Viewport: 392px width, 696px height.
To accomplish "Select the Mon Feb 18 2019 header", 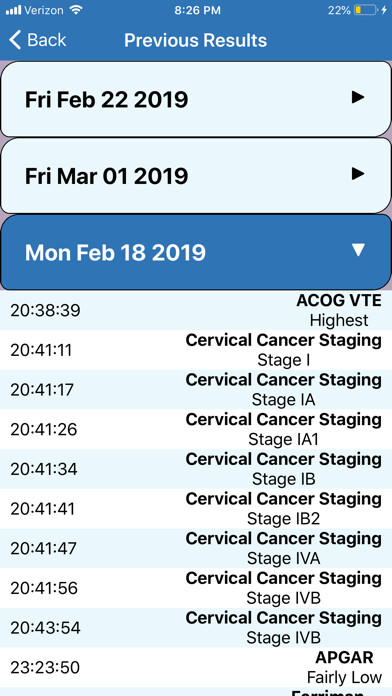I will [x=196, y=252].
